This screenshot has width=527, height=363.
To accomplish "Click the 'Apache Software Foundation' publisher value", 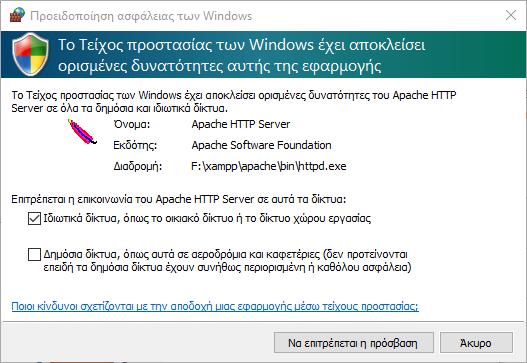I will click(261, 145).
